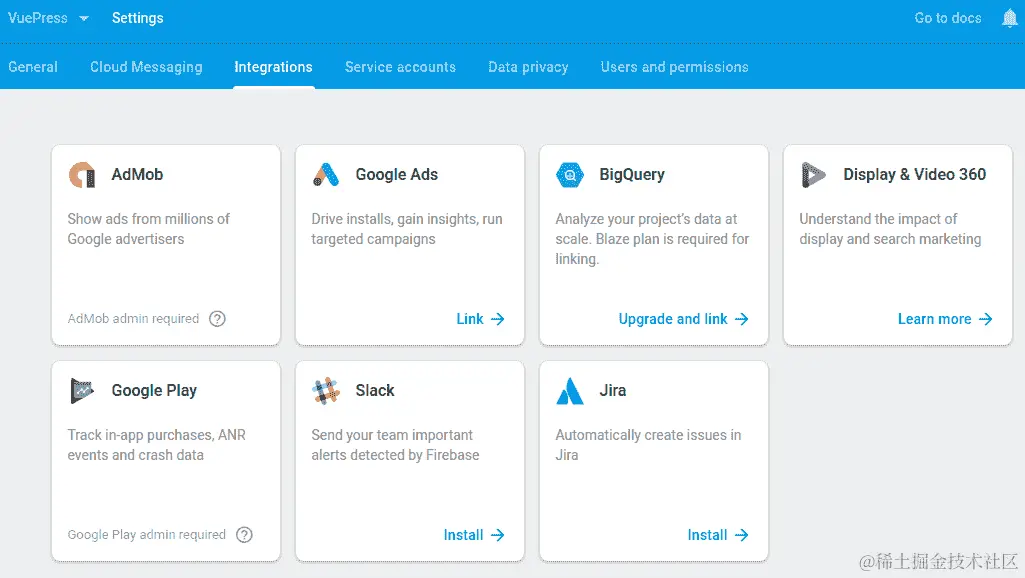Click the arrow next to Google Ads Link
The image size is (1025, 578).
(x=497, y=319)
